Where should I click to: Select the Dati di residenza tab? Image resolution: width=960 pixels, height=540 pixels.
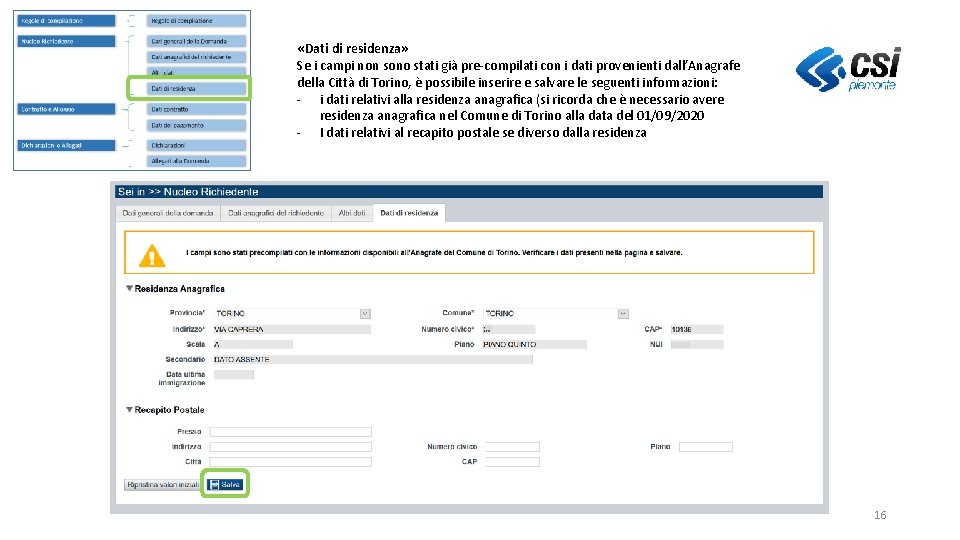pos(409,213)
